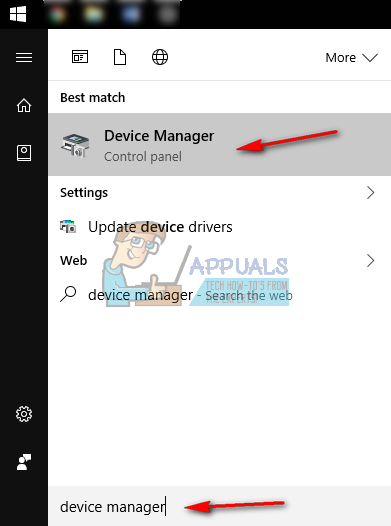Filter results by Documents icon
Viewport: 391px width, 526px height.
point(120,57)
